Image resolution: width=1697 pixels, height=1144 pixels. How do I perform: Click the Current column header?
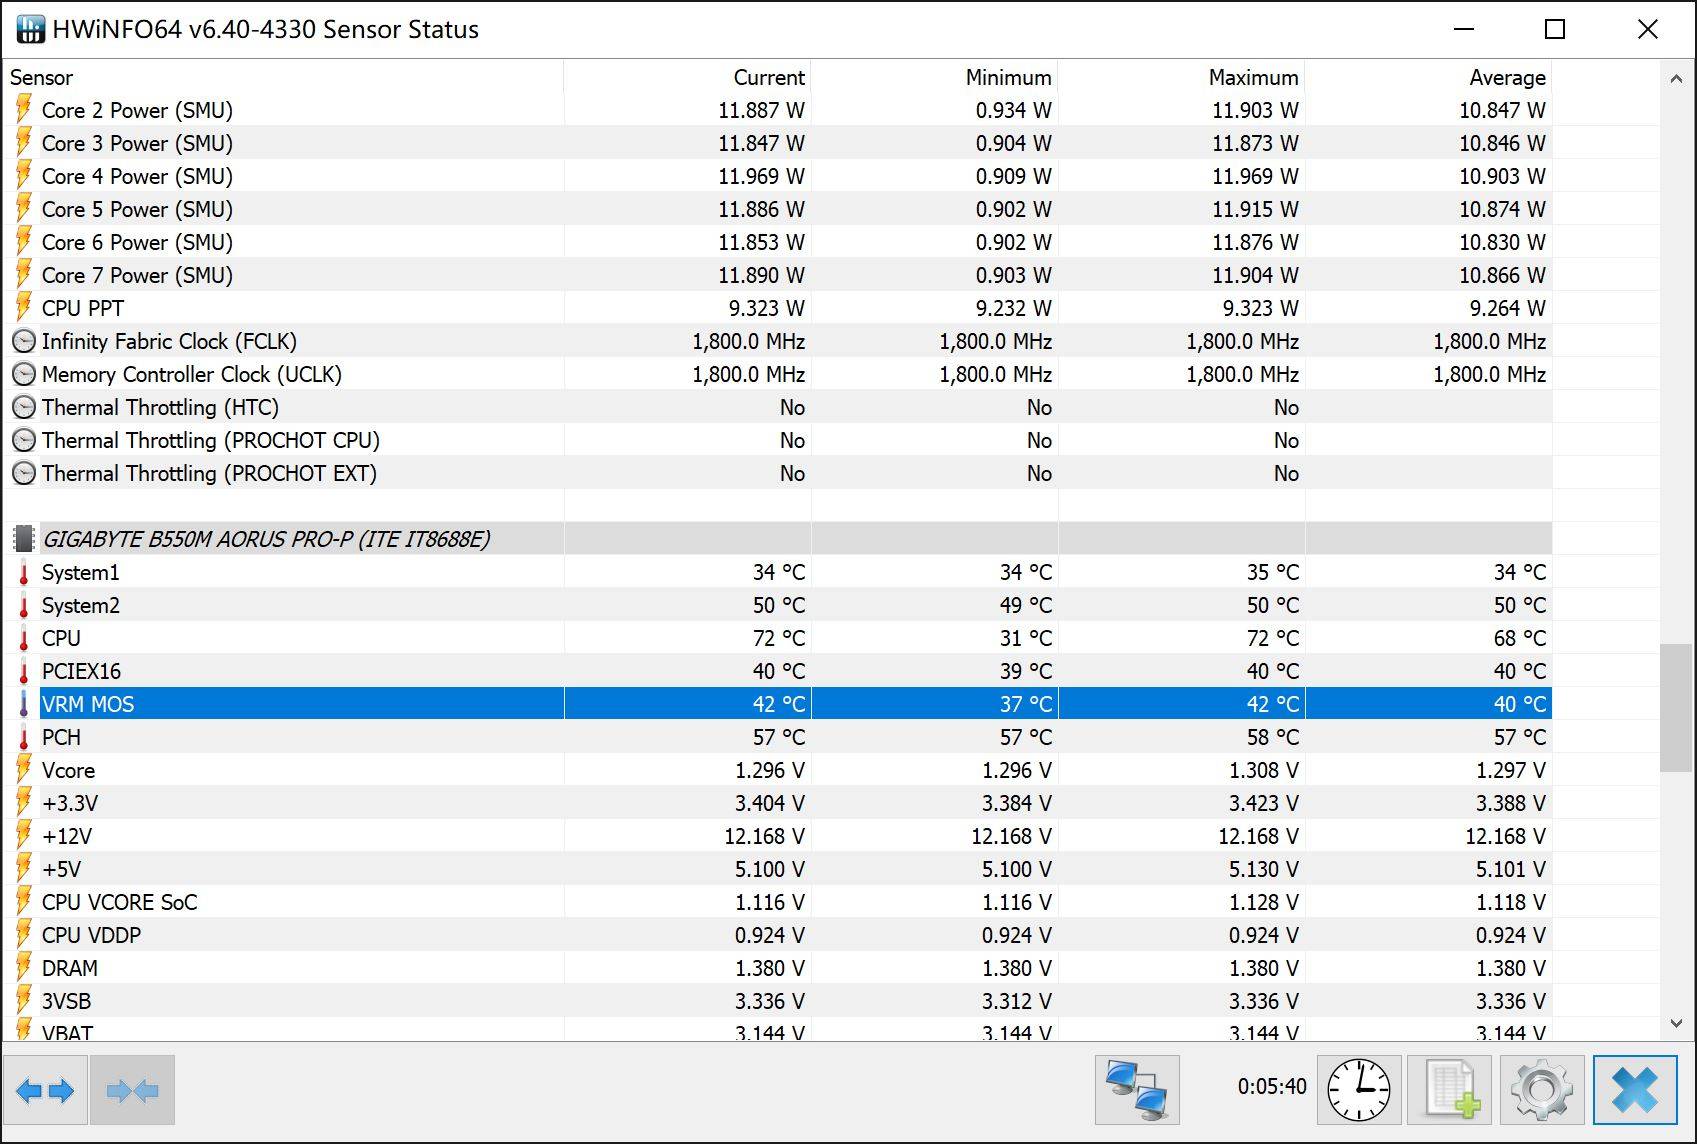(768, 78)
